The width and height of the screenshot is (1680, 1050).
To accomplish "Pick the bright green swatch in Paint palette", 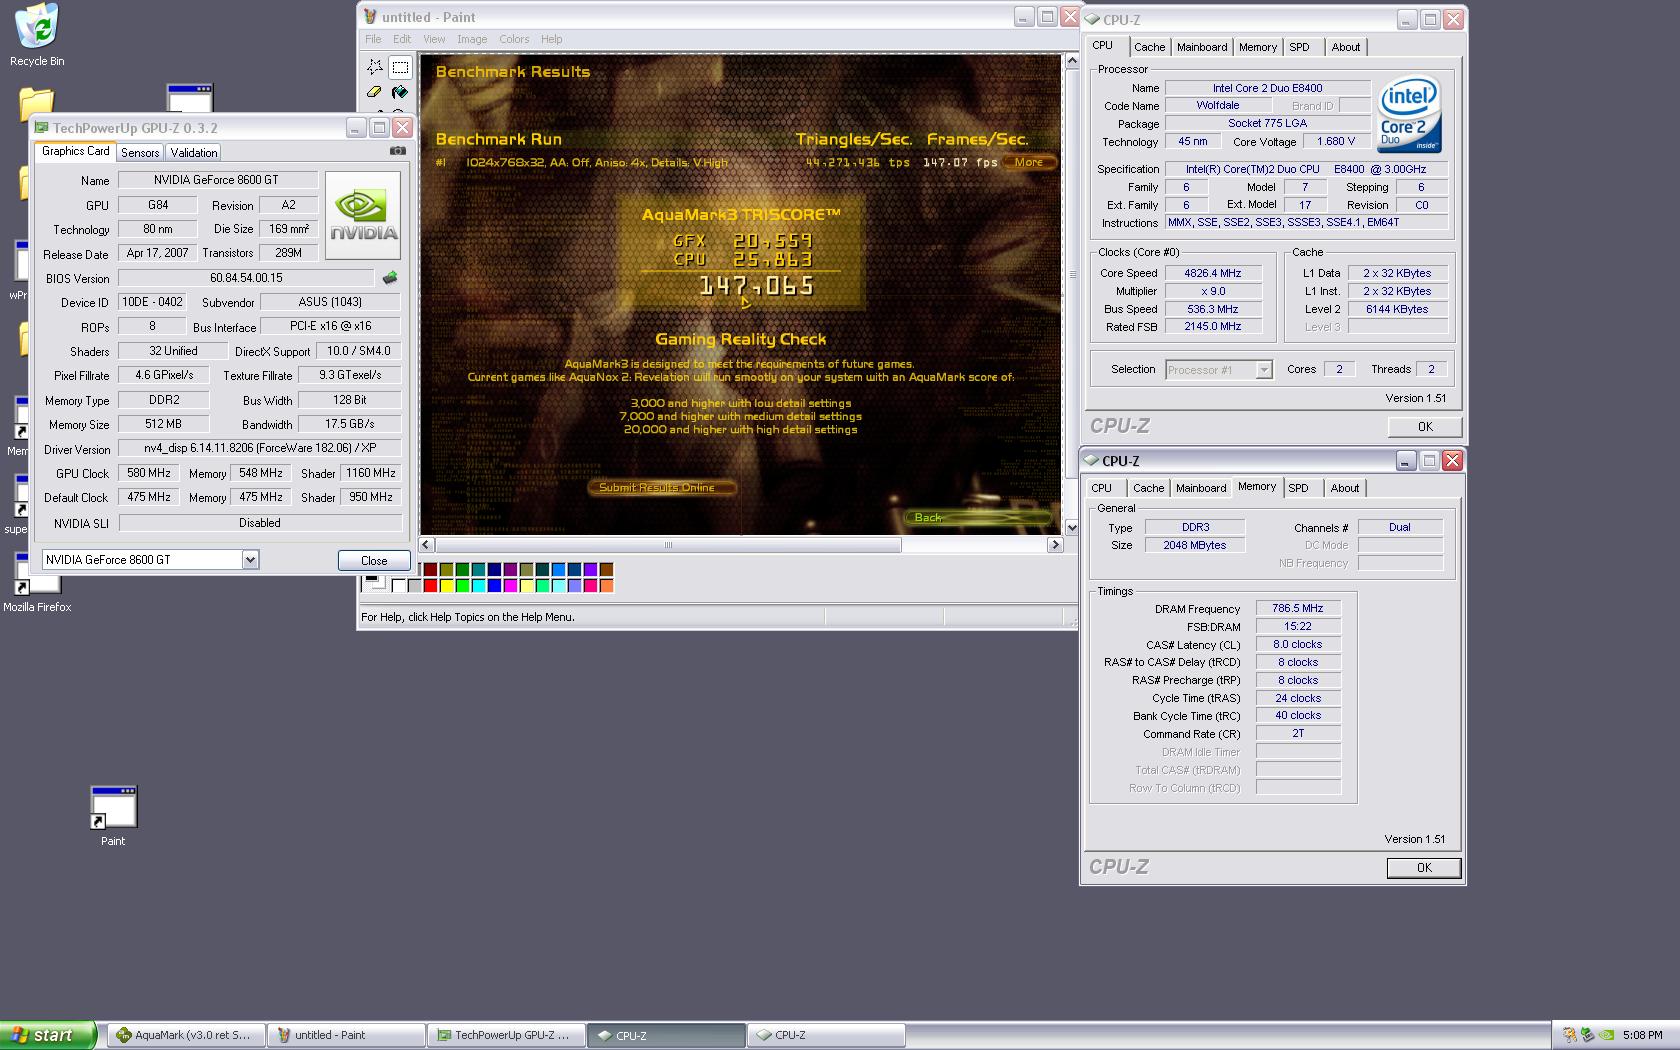I will tap(462, 586).
